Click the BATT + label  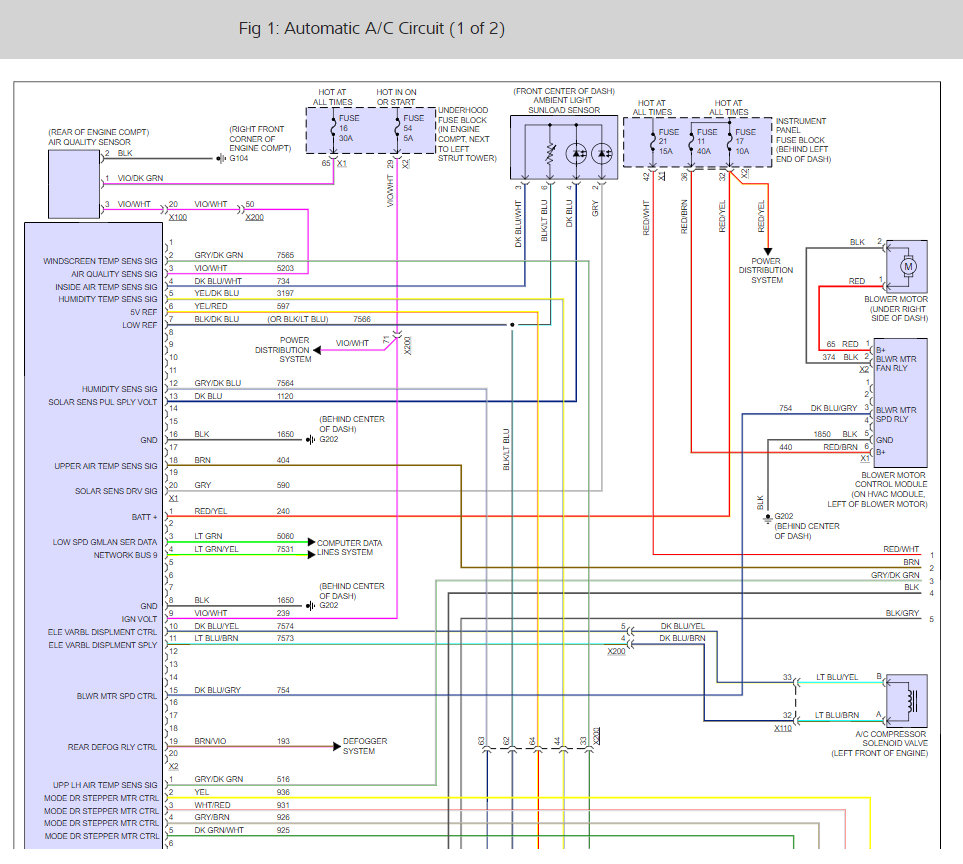coord(144,517)
